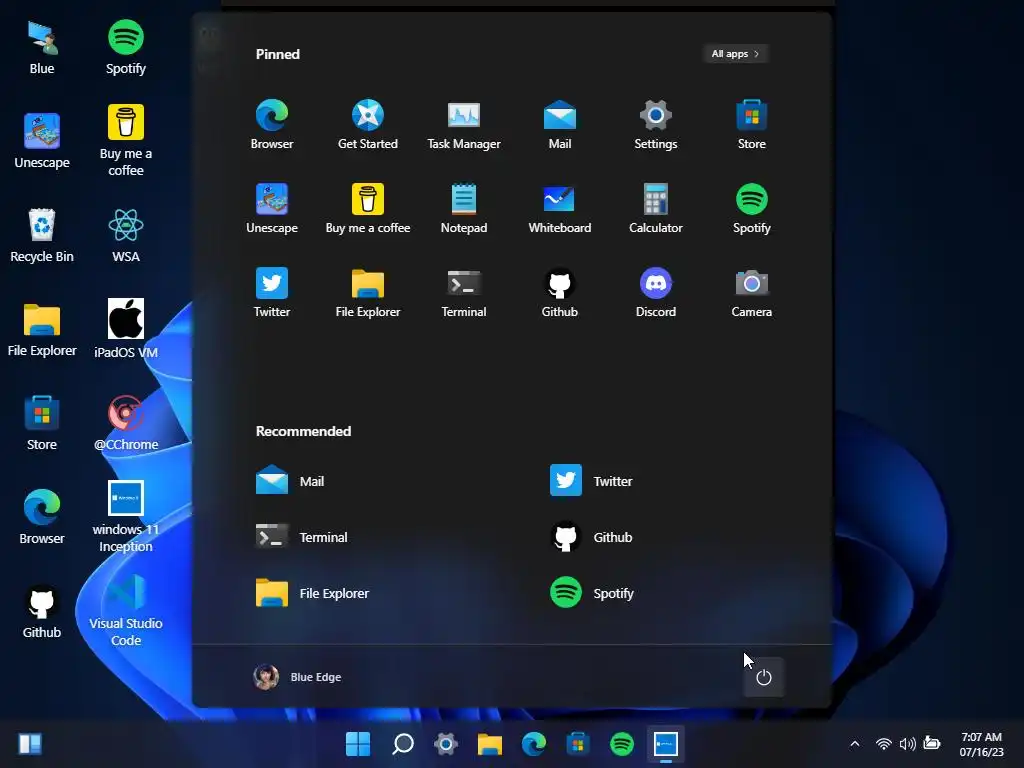This screenshot has width=1024, height=768.
Task: Select the Github desktop shortcut
Action: point(42,611)
